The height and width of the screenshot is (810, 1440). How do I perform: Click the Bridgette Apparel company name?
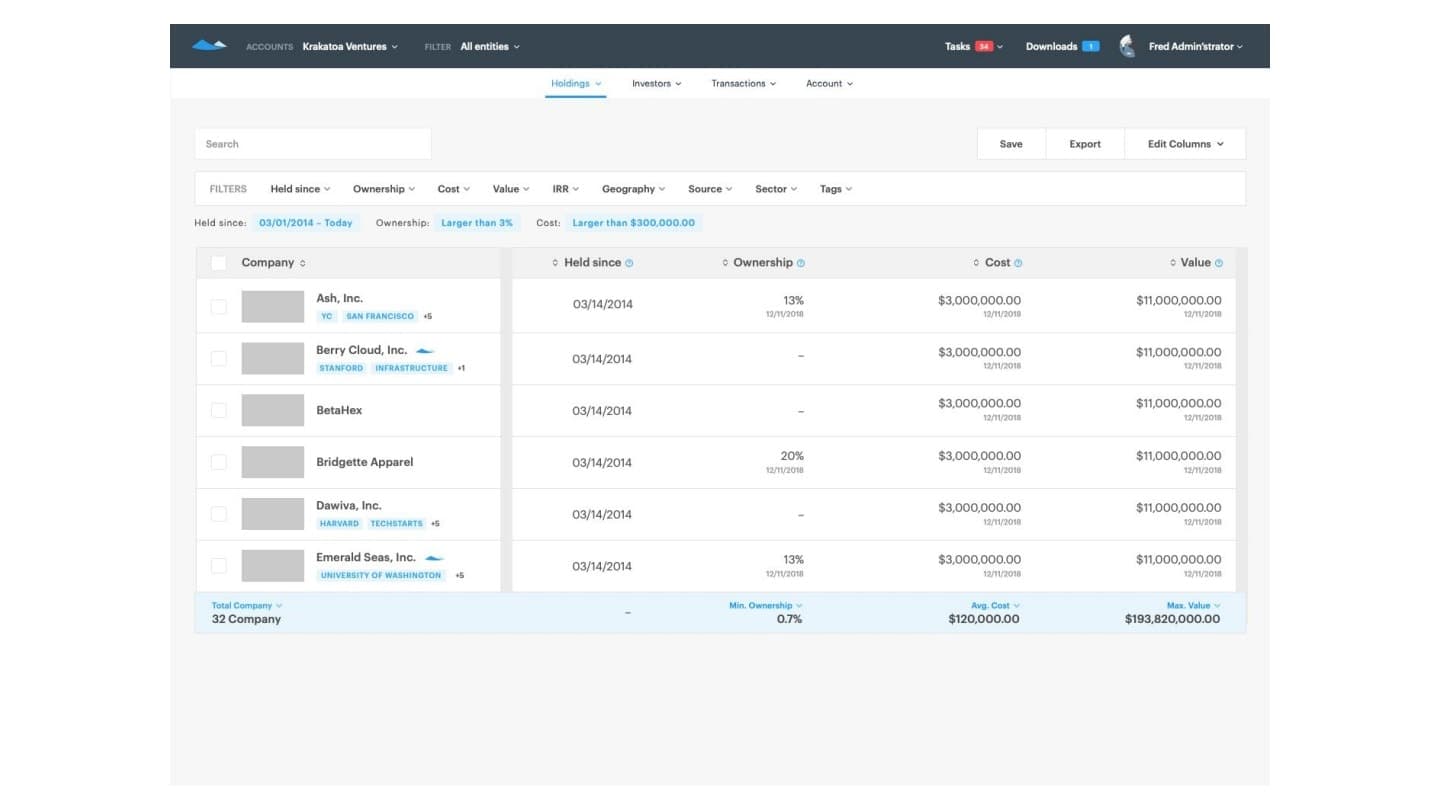[x=364, y=462]
